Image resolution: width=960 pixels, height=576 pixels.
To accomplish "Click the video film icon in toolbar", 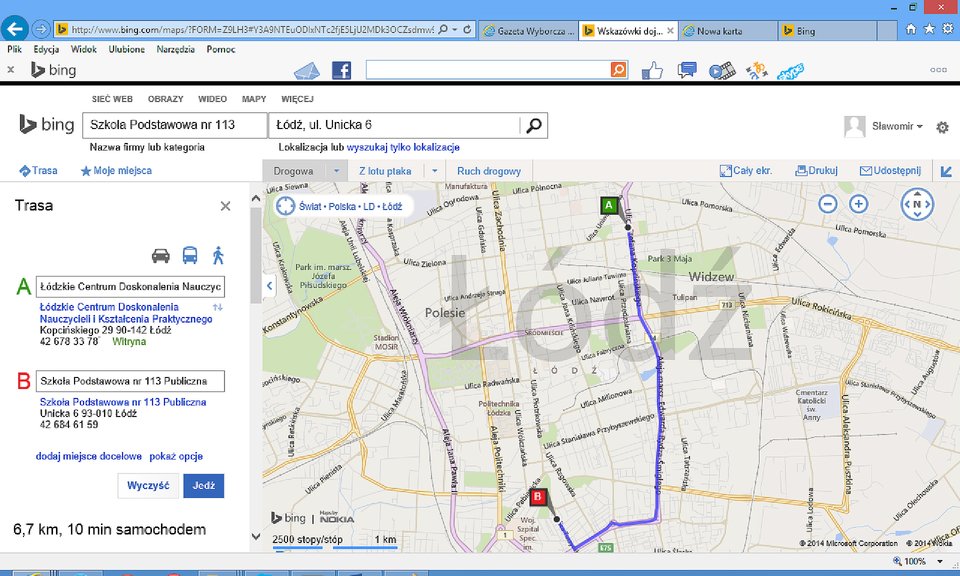I will 722,71.
